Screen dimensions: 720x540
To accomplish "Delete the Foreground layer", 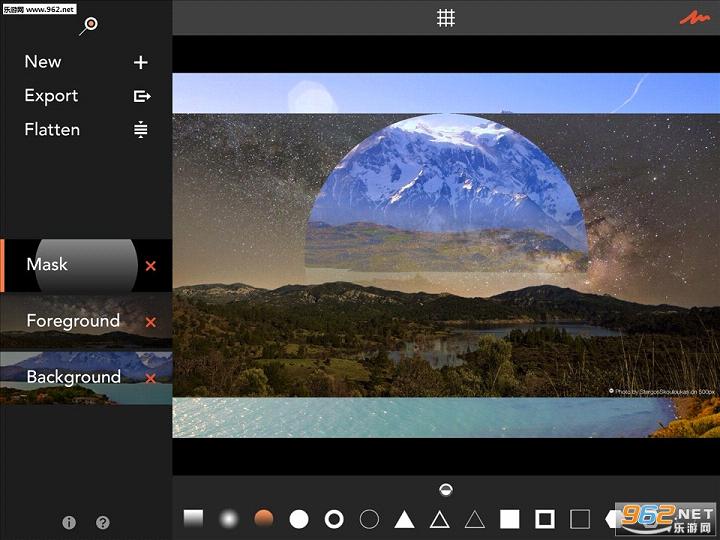I will (x=151, y=322).
